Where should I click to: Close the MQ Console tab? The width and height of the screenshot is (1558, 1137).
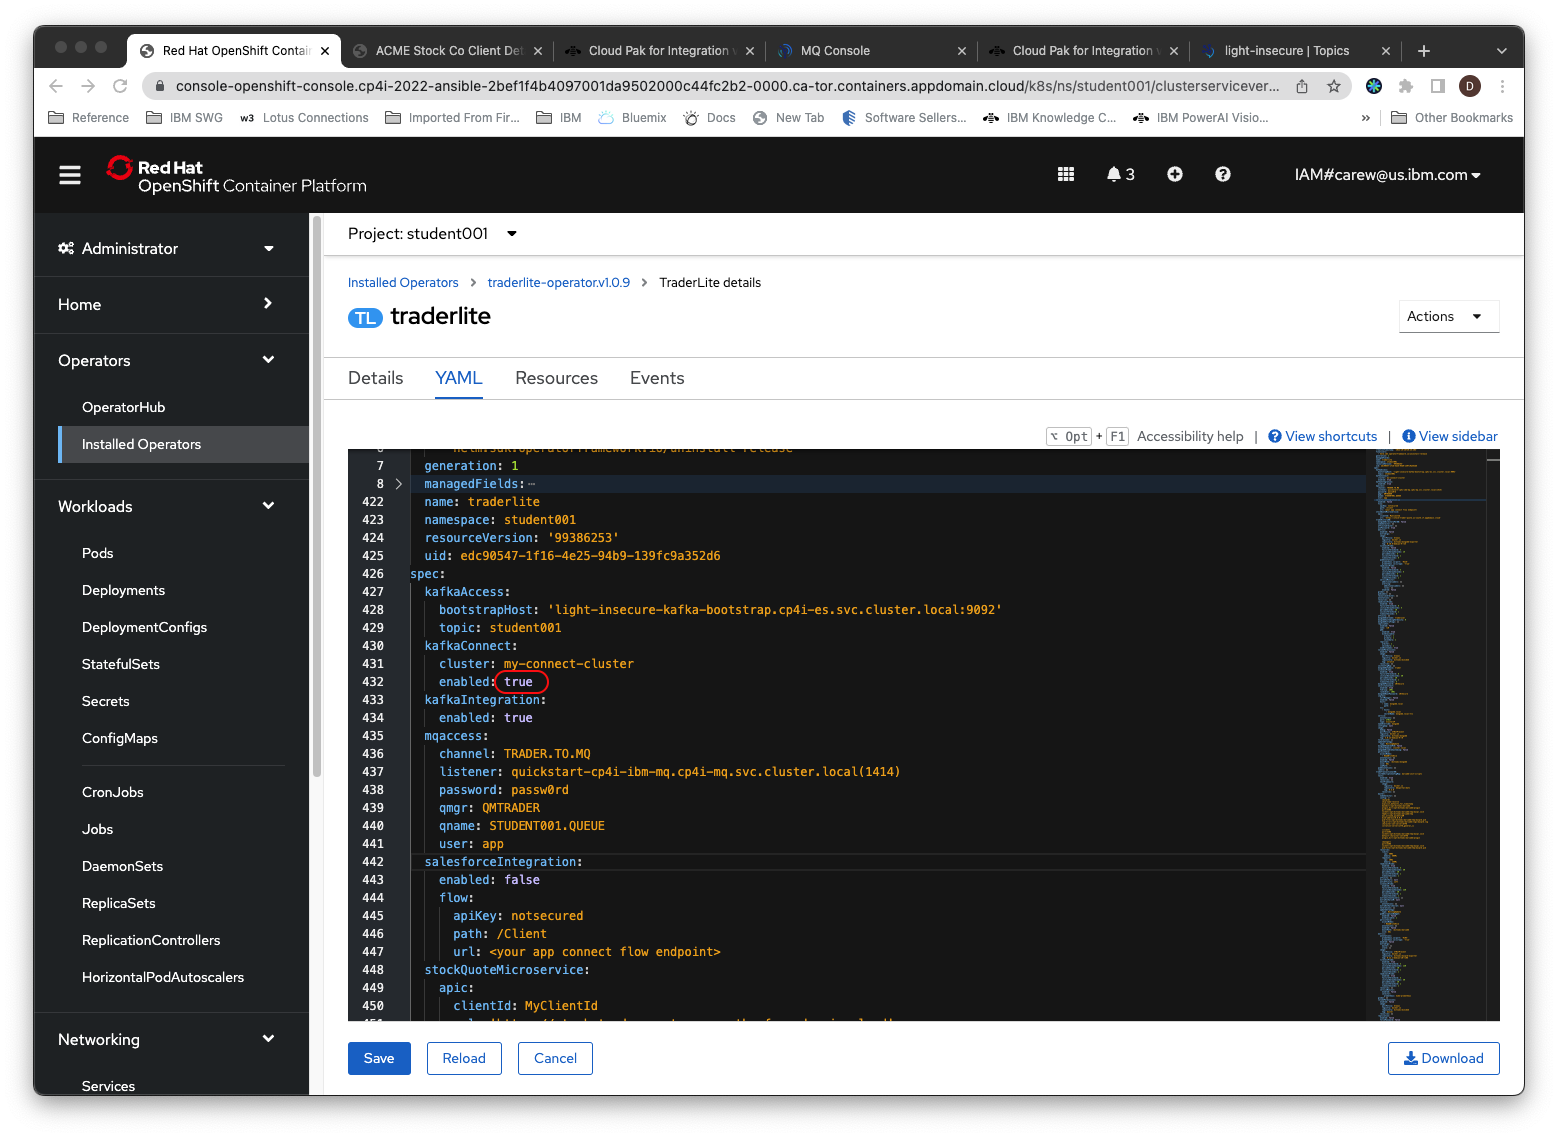[962, 51]
